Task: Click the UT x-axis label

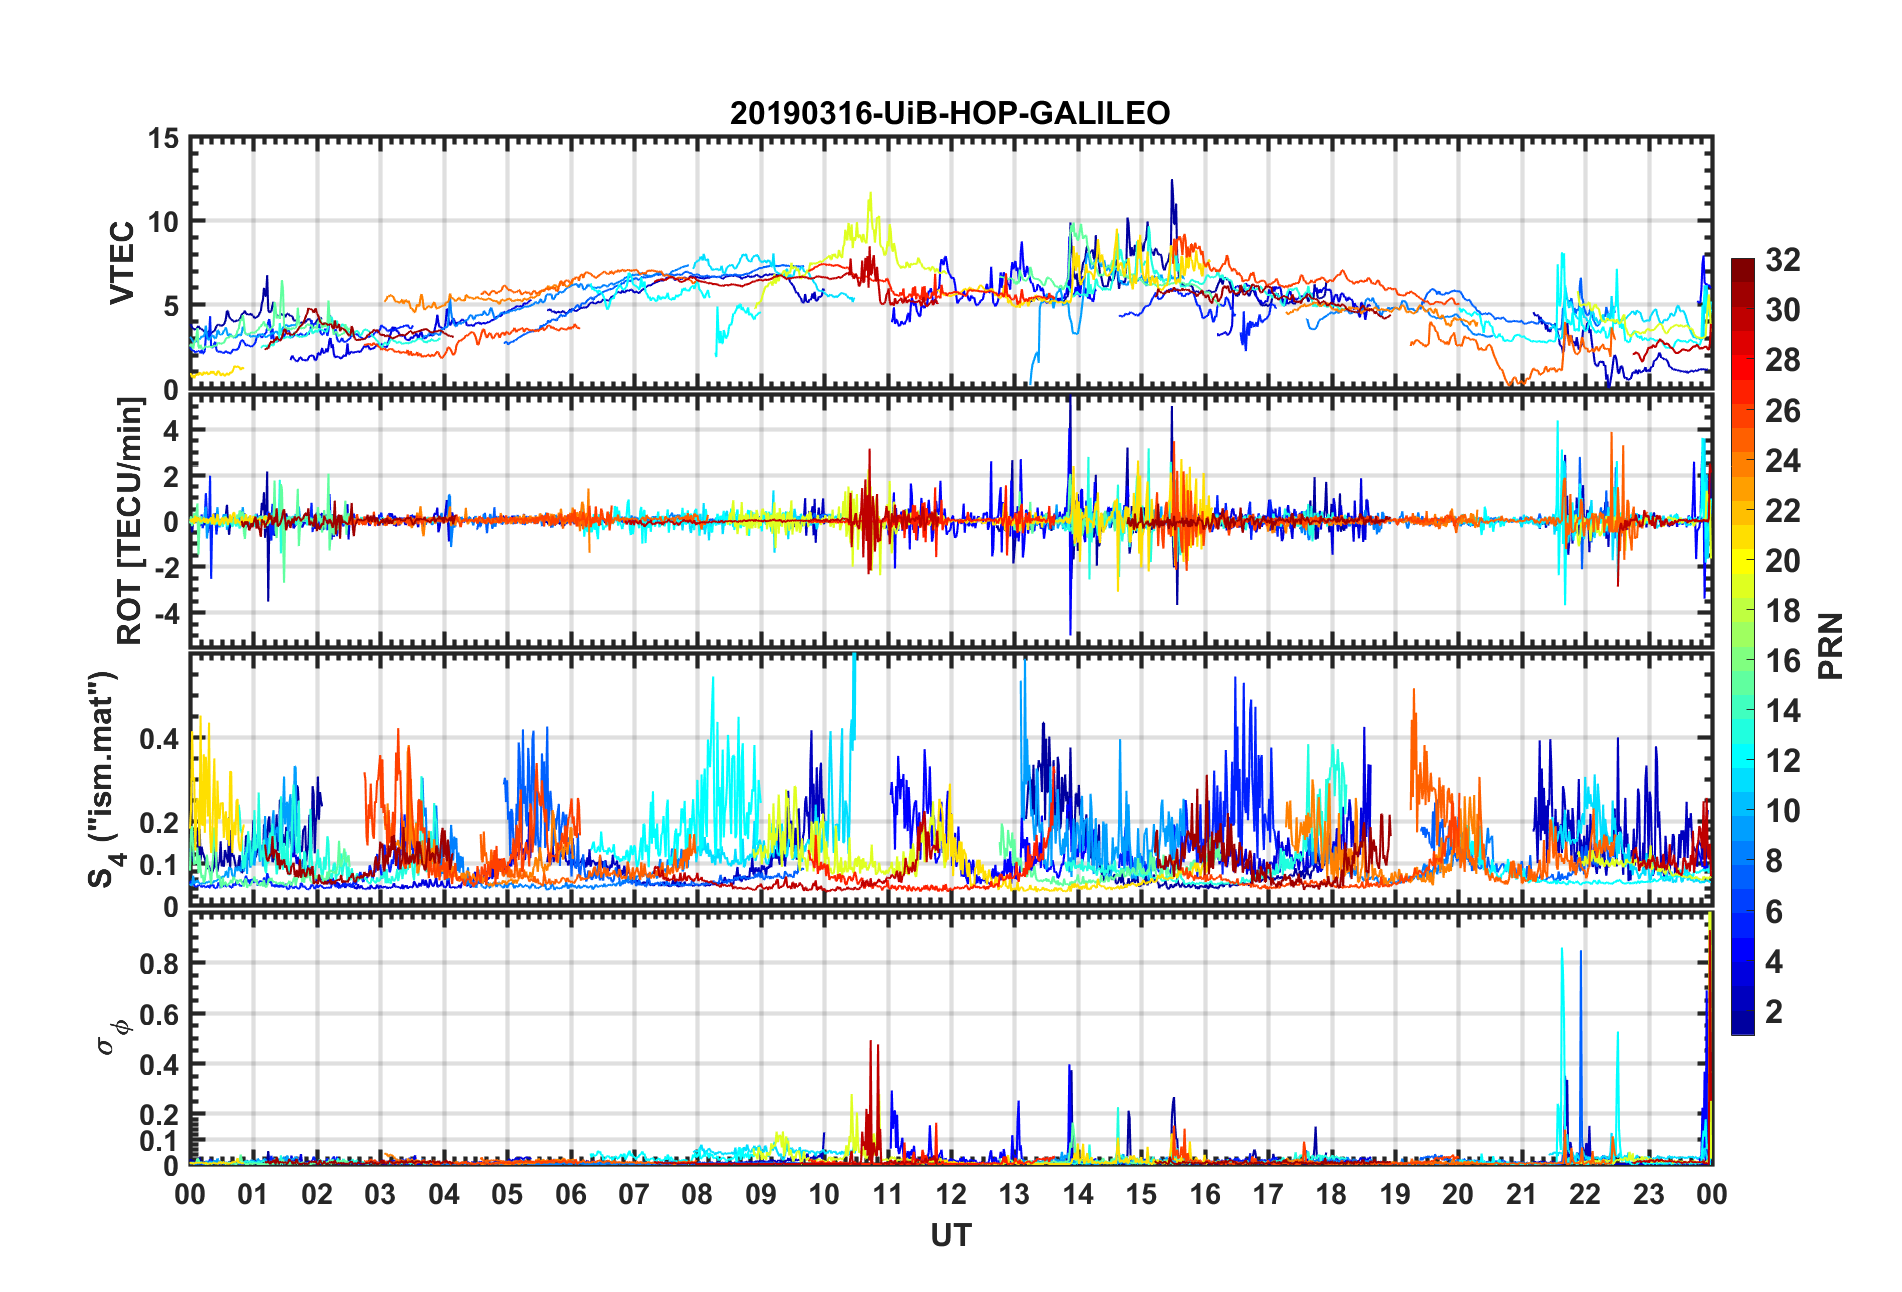Action: point(950,1236)
